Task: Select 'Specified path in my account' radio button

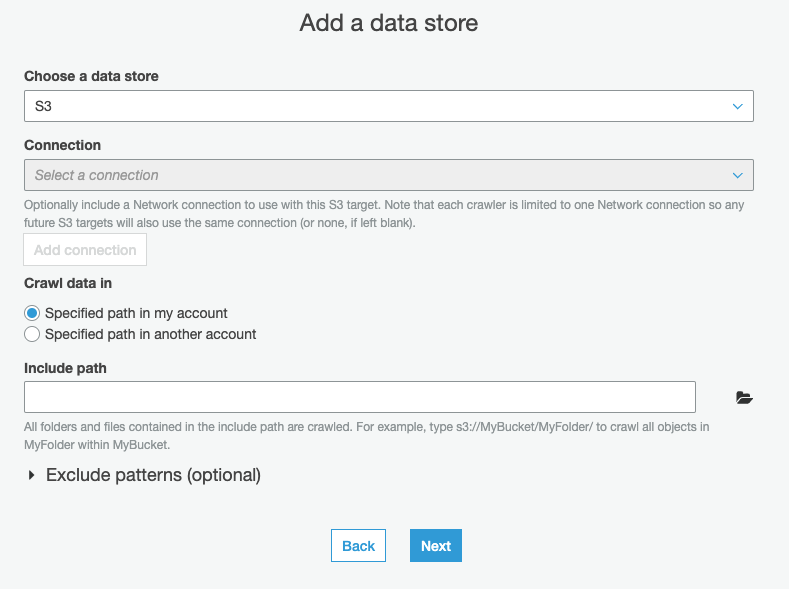Action: click(x=33, y=313)
